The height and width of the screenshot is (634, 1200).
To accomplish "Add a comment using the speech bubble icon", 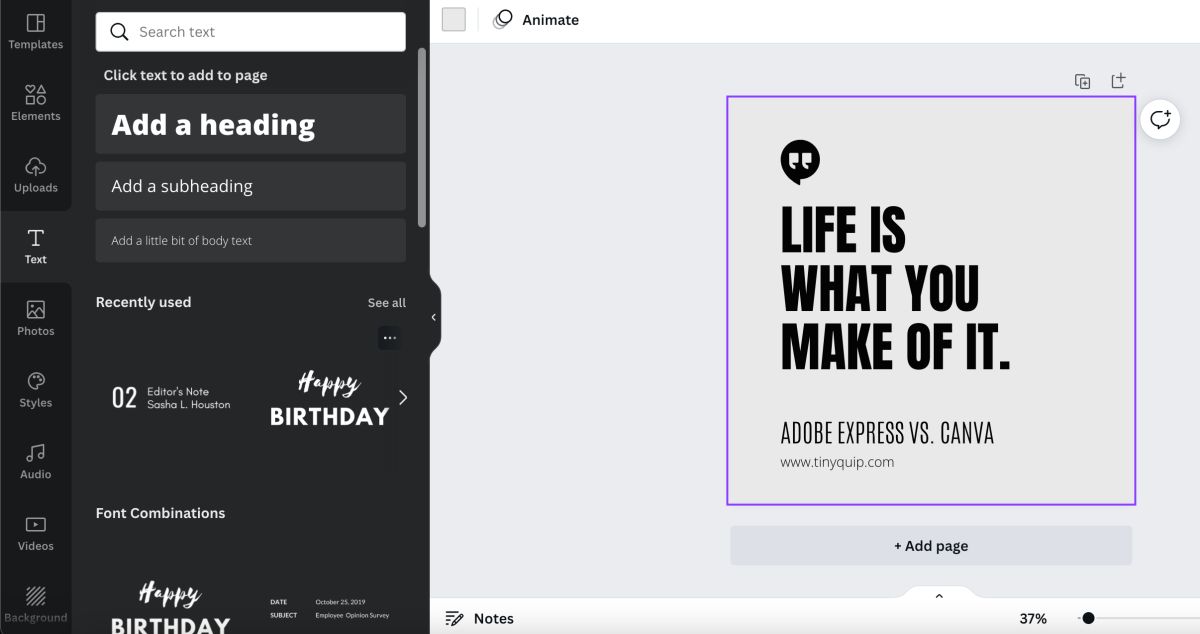I will (1160, 120).
